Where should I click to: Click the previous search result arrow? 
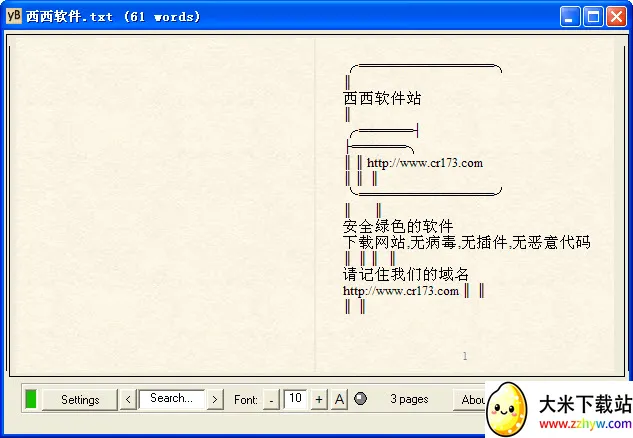128,400
